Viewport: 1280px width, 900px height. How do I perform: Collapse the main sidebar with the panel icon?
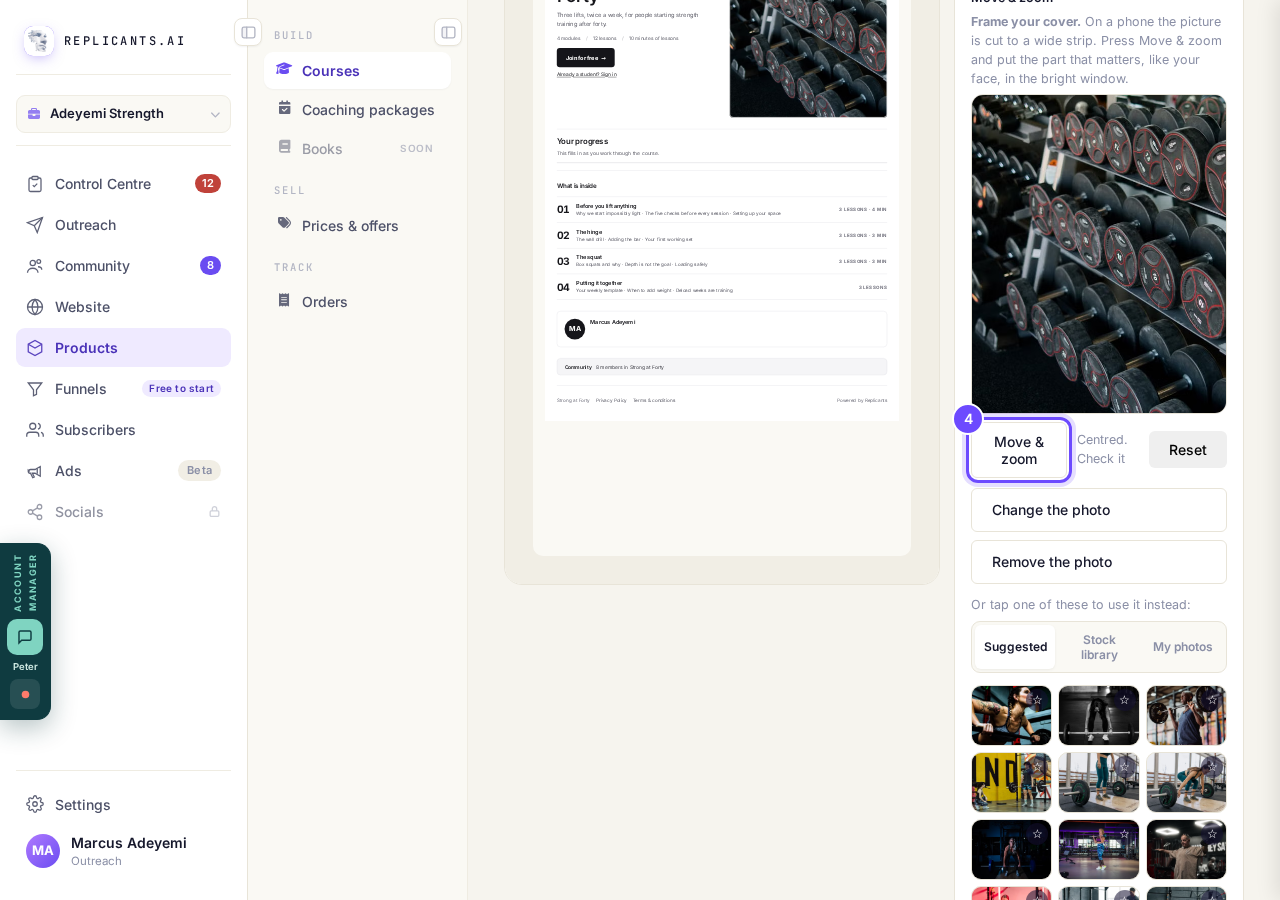pos(248,32)
